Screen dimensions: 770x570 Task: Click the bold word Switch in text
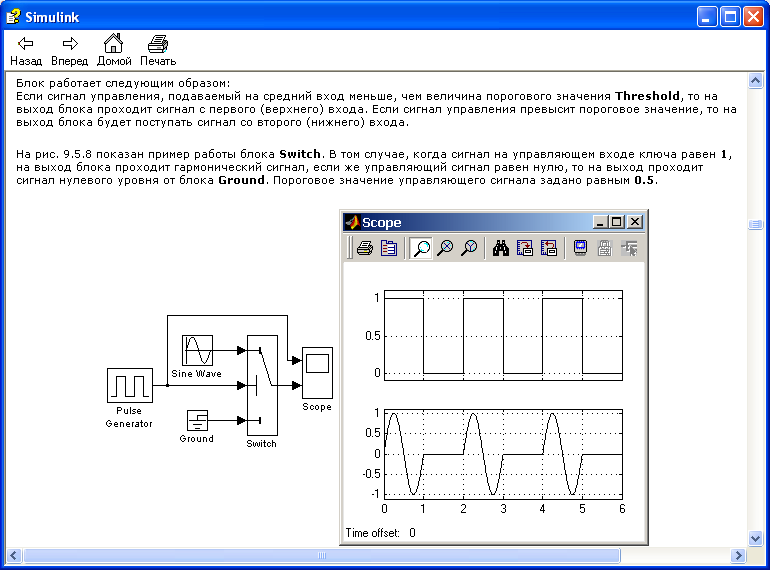click(300, 154)
